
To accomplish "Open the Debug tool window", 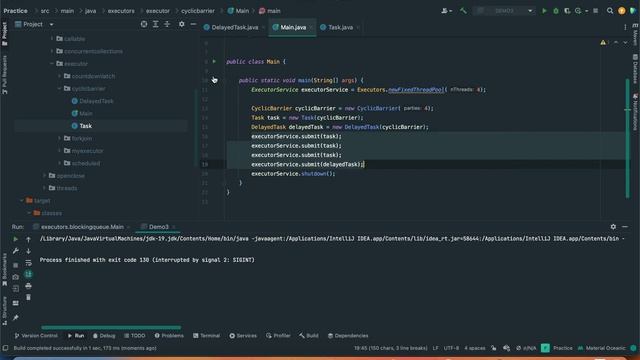I will [x=104, y=336].
